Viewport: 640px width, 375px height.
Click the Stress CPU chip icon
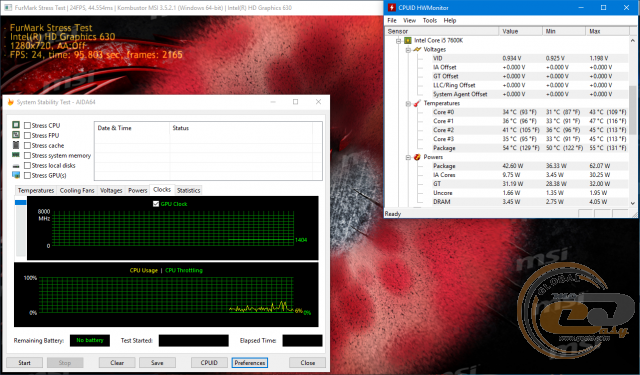[16, 125]
